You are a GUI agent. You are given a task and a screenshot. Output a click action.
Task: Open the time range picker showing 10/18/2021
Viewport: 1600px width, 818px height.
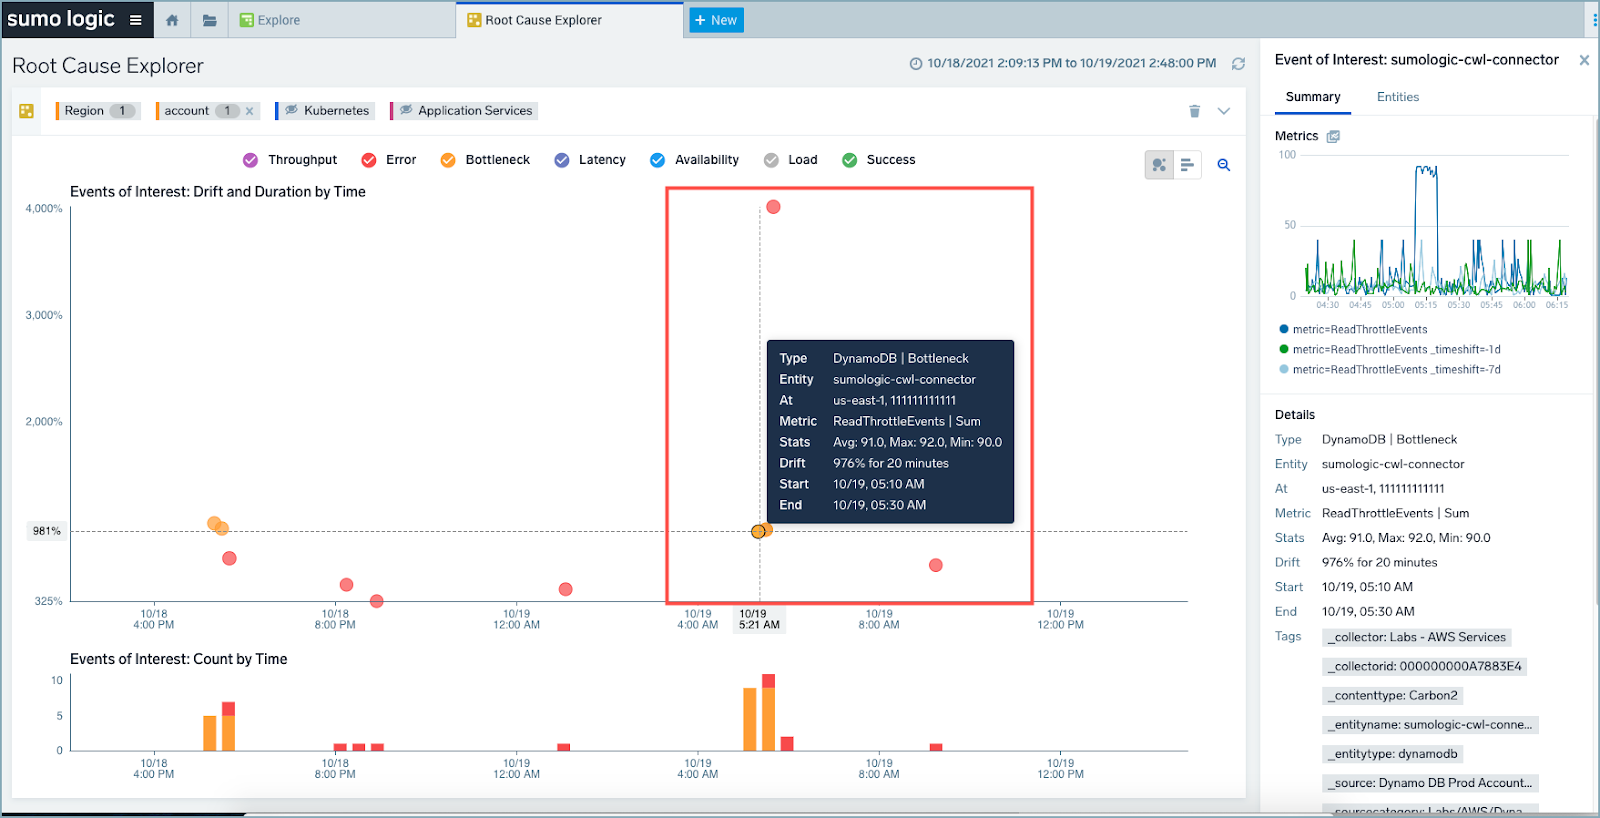(x=1062, y=63)
